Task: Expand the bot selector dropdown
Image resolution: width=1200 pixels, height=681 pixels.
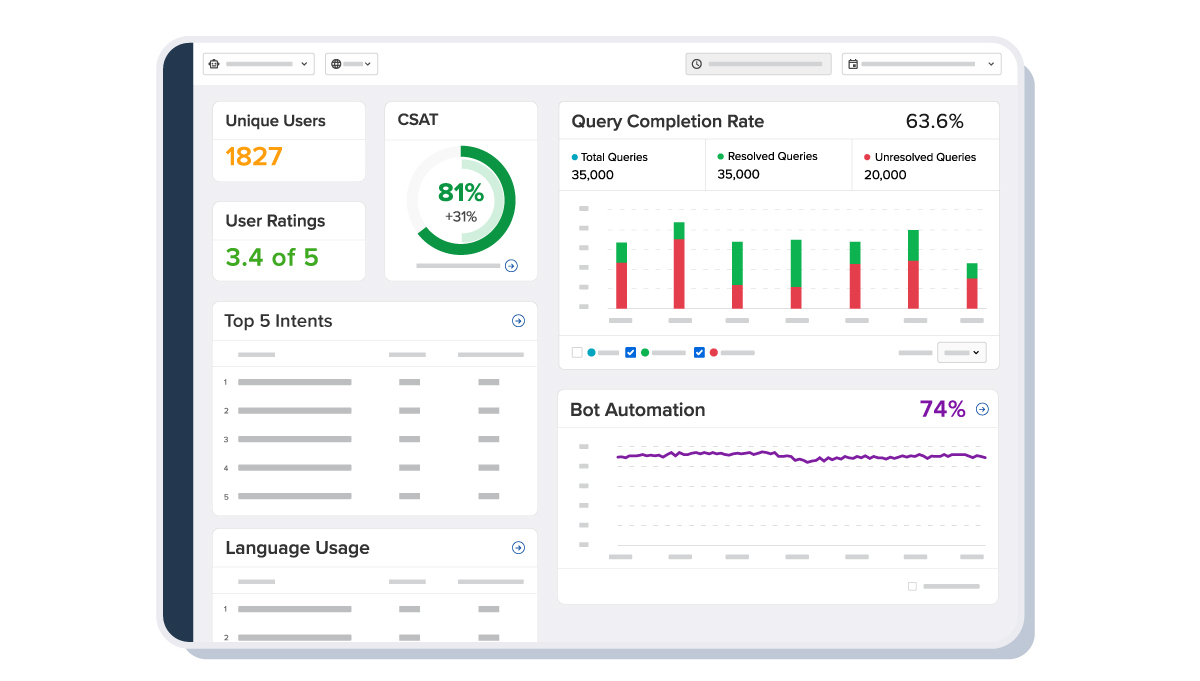Action: [x=303, y=64]
